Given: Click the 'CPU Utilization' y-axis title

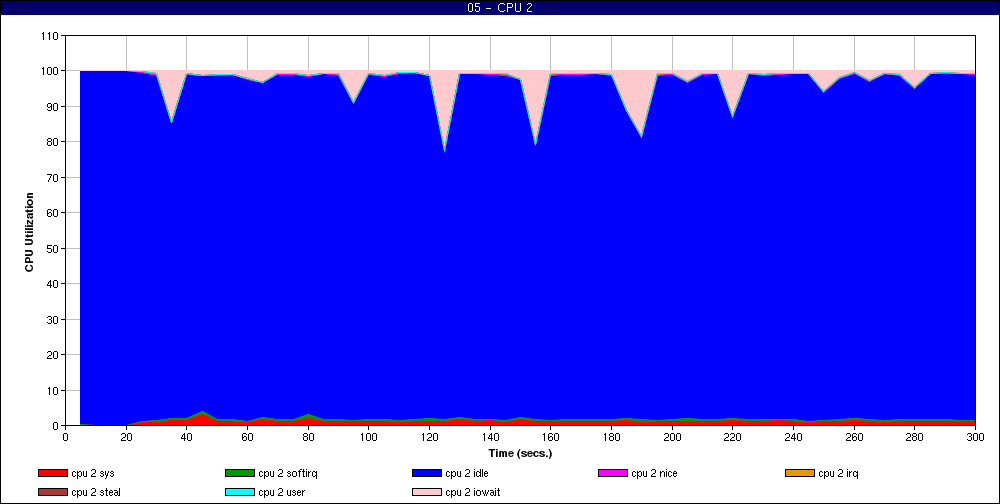Looking at the screenshot, I should (x=29, y=232).
